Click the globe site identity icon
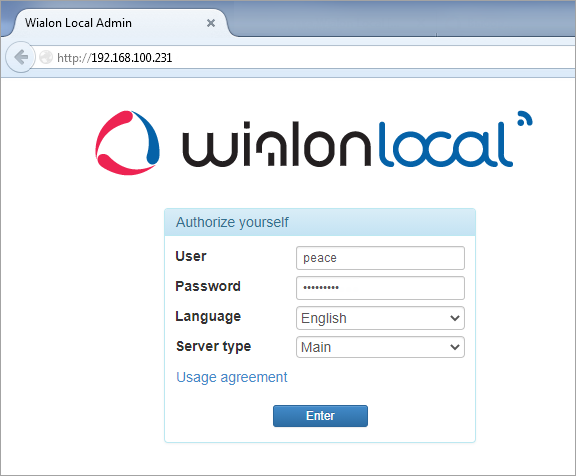The image size is (576, 476). coord(46,57)
